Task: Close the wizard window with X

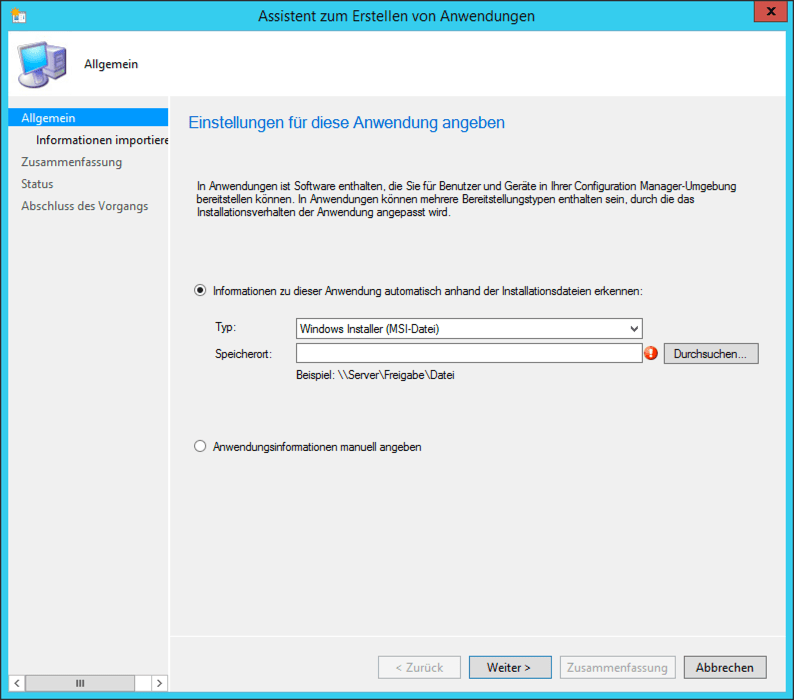Action: pyautogui.click(x=771, y=11)
